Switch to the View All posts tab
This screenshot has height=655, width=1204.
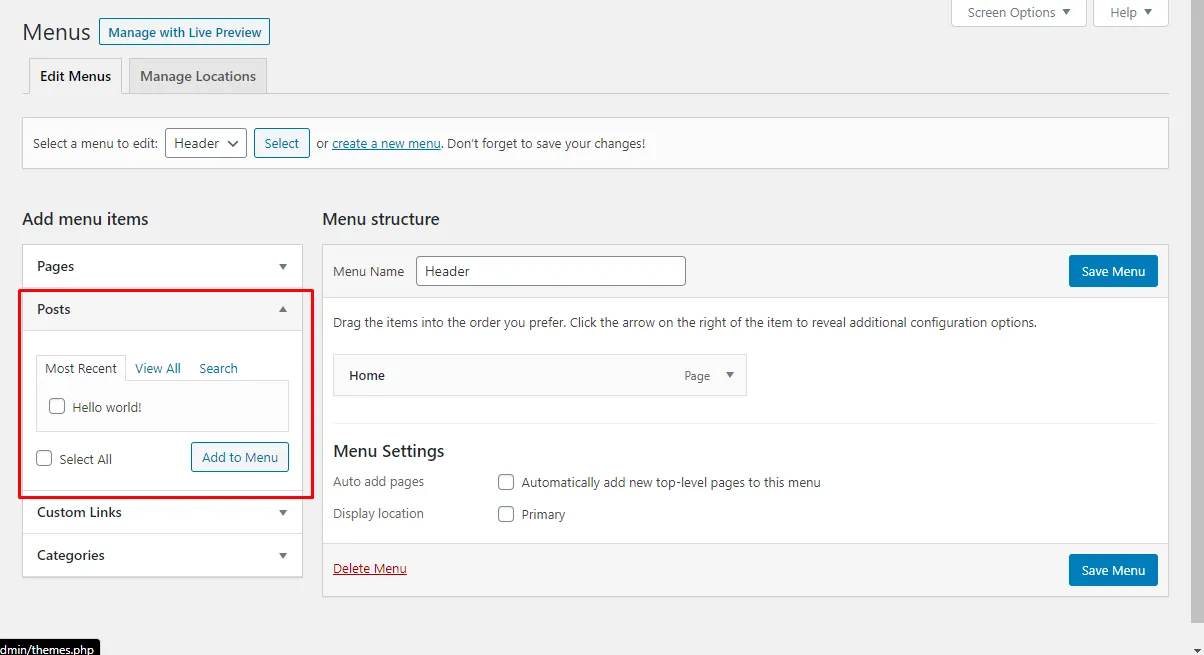pos(158,368)
